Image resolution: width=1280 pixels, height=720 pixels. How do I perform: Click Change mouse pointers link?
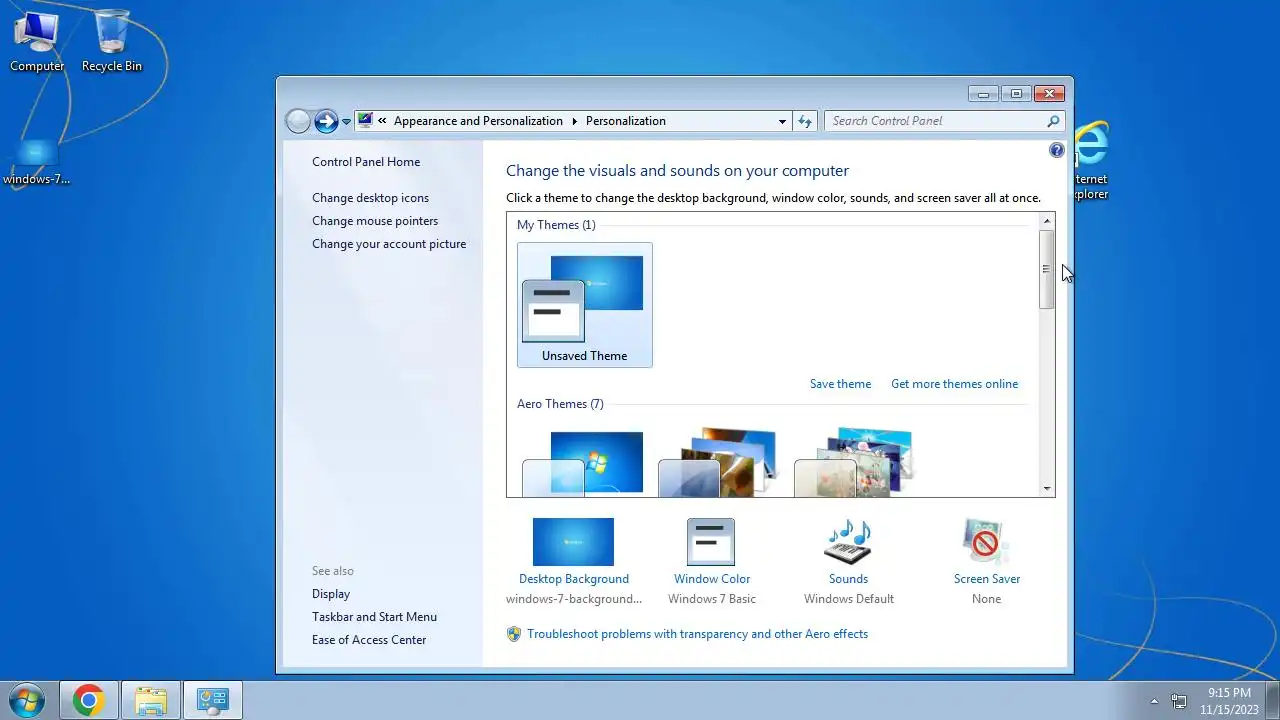pos(375,221)
